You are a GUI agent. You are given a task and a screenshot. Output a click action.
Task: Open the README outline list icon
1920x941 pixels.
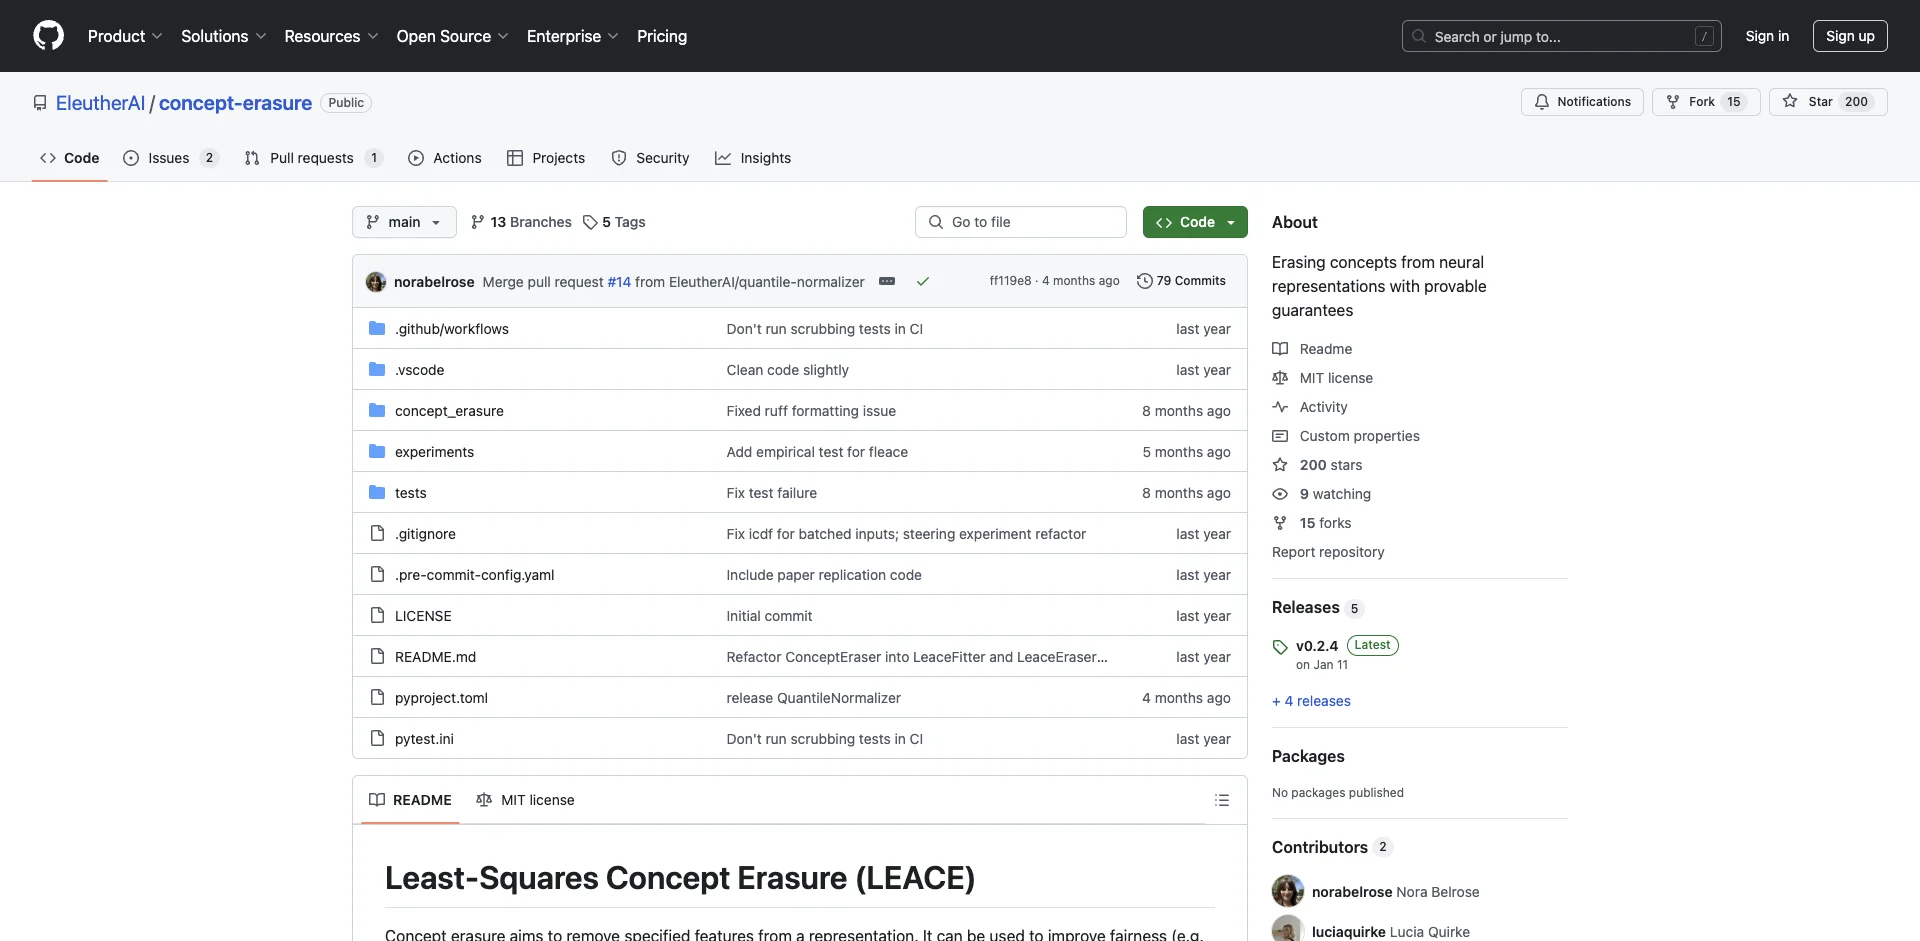tap(1222, 800)
